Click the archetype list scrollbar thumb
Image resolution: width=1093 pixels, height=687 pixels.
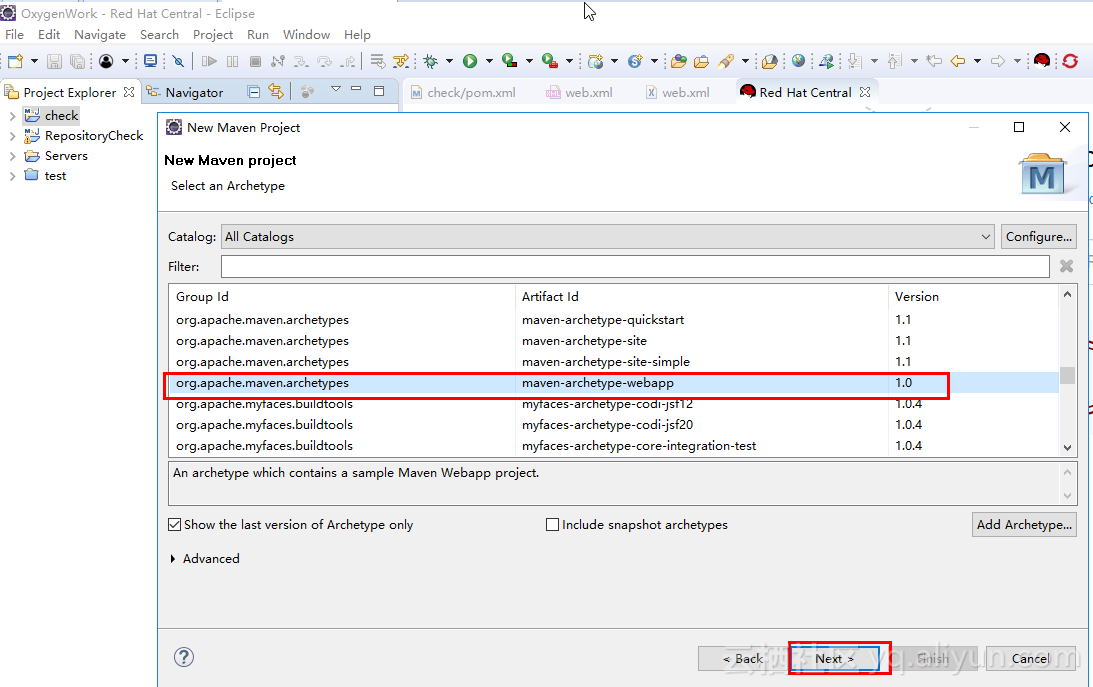pyautogui.click(x=1067, y=376)
